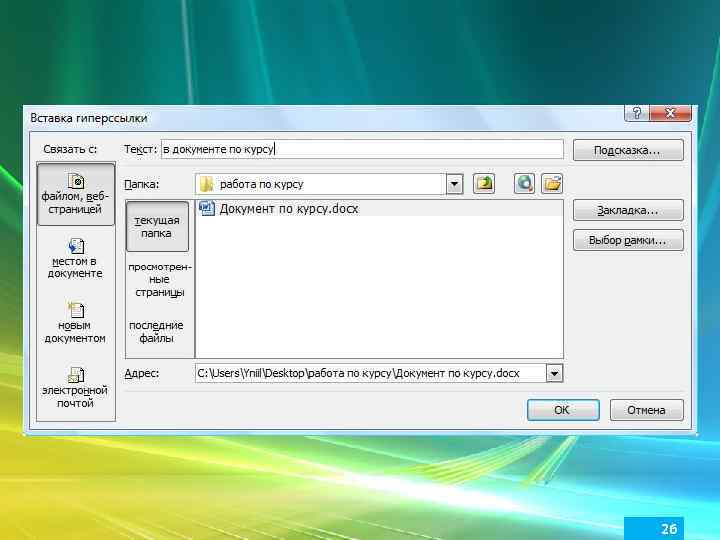Click the Выбор рамки button
Screen dimensions: 720x540
click(628, 240)
